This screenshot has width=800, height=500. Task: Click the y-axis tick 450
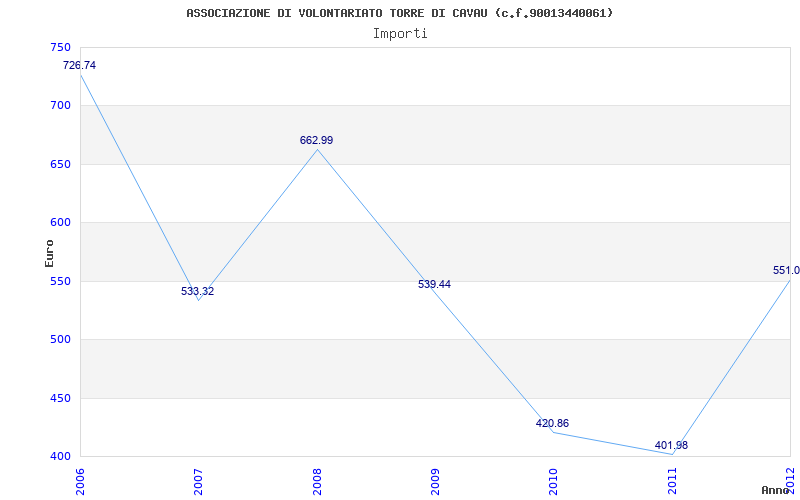(x=60, y=398)
